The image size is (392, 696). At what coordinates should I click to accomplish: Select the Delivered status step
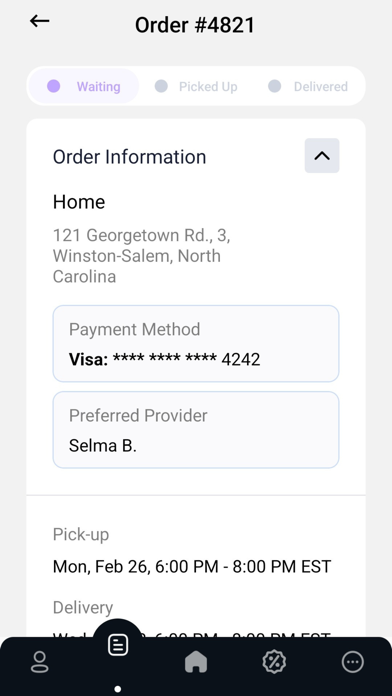tap(308, 86)
